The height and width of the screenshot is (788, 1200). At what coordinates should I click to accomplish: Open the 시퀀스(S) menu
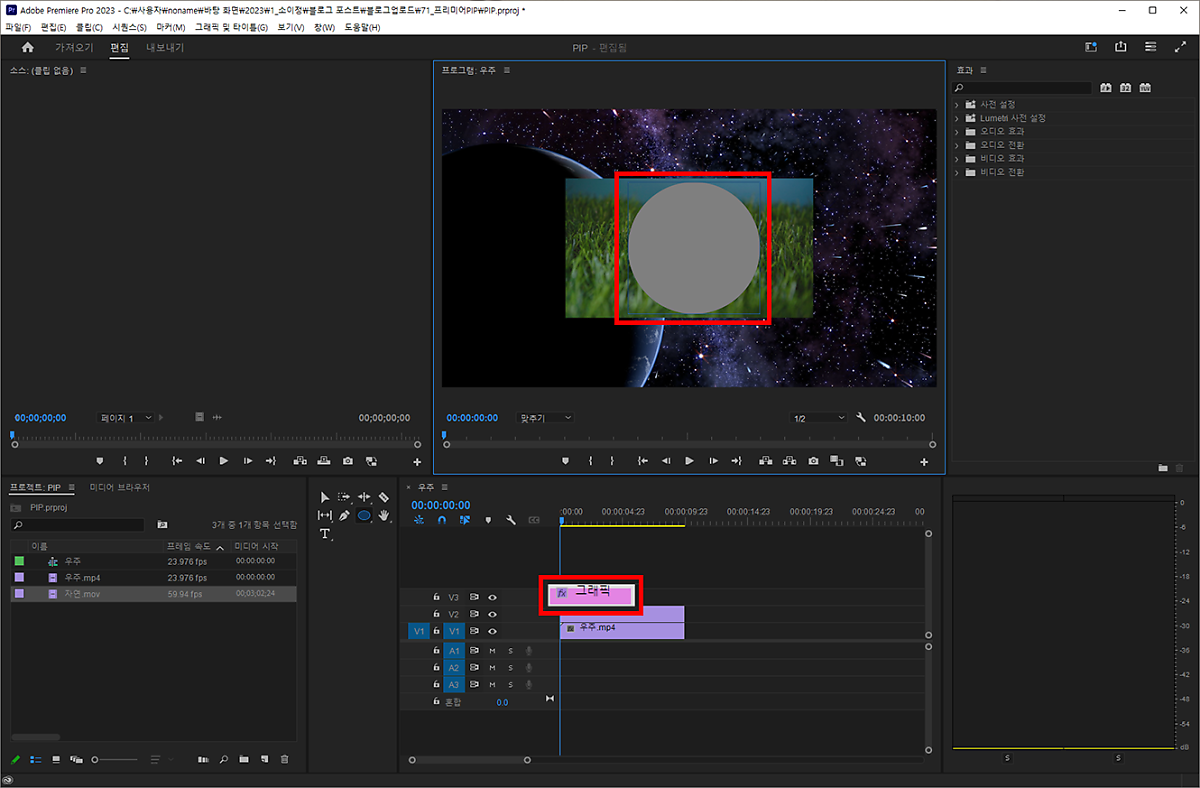129,27
